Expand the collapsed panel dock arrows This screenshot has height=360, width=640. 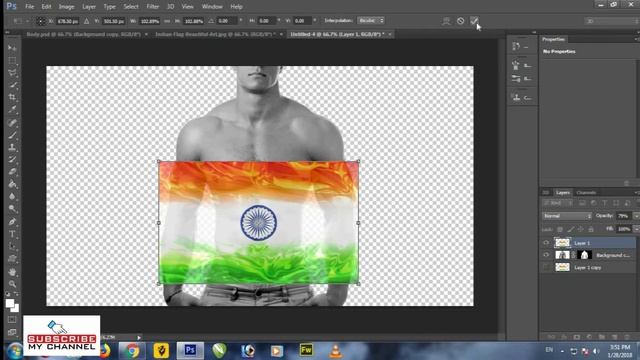(x=534, y=32)
